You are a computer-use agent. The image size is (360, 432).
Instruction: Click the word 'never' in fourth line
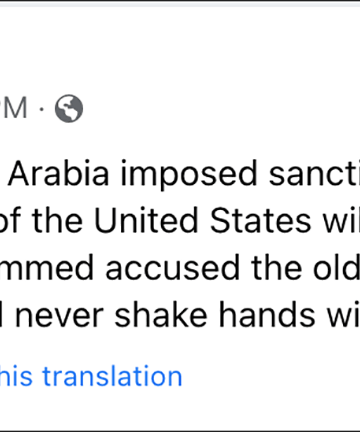point(59,315)
